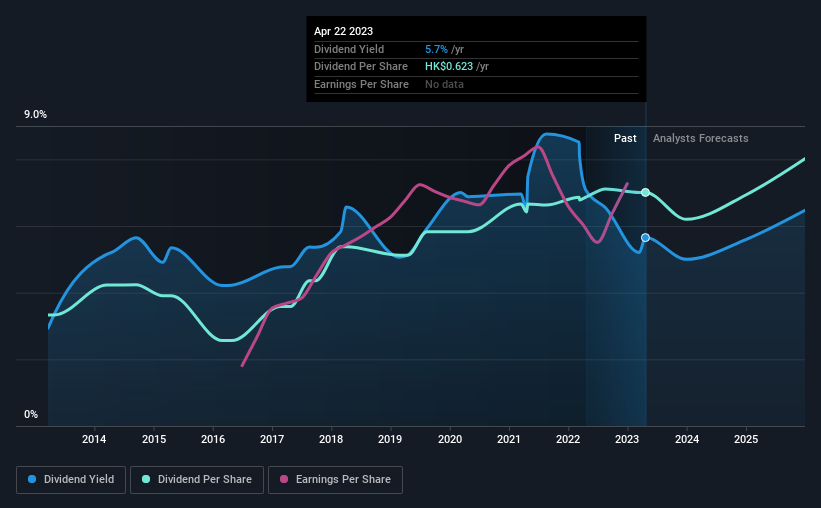The height and width of the screenshot is (508, 821).
Task: Click the 2015 x-axis label
Action: coord(154,439)
